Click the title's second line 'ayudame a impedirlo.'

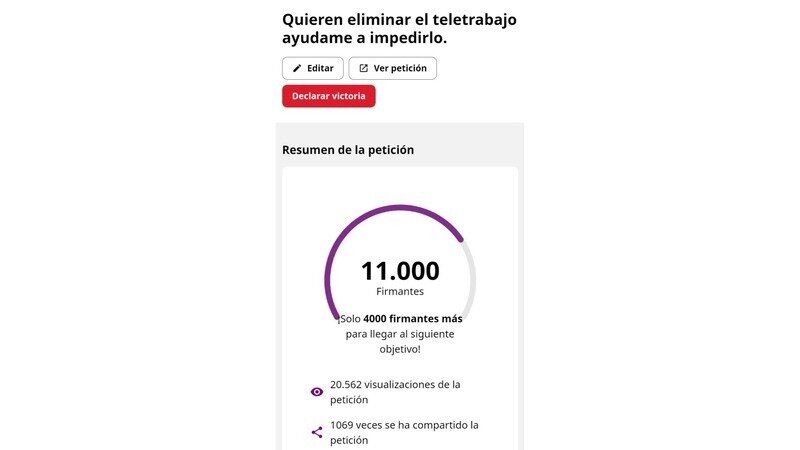tap(364, 39)
